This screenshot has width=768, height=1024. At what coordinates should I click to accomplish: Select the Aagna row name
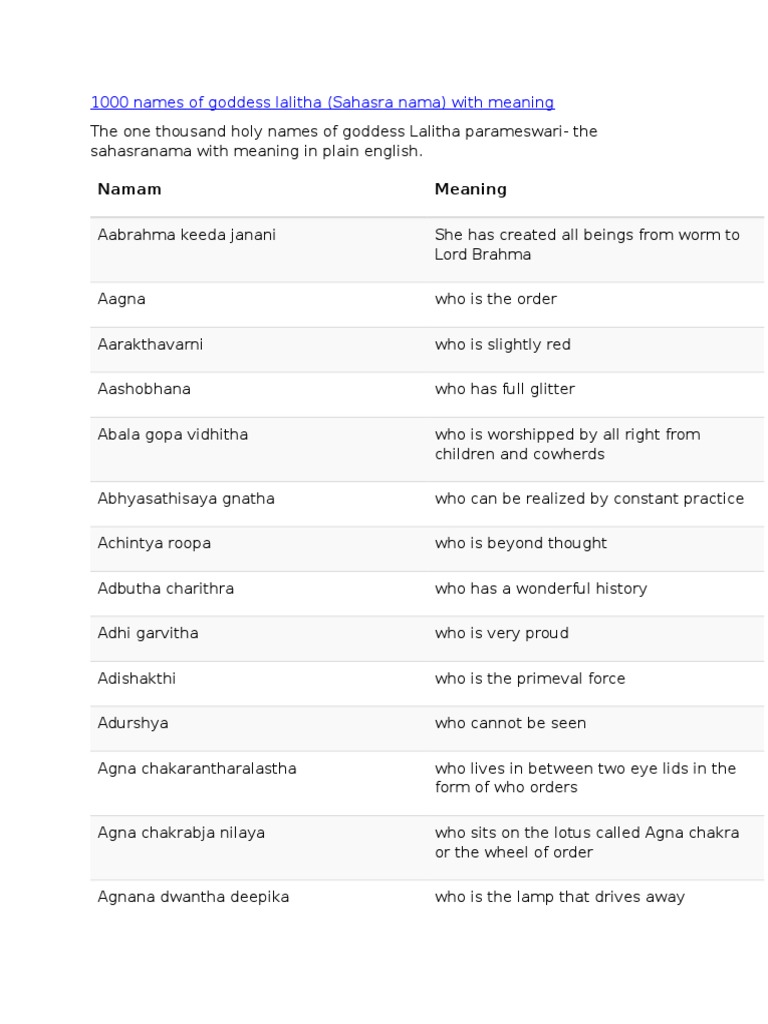tap(121, 300)
